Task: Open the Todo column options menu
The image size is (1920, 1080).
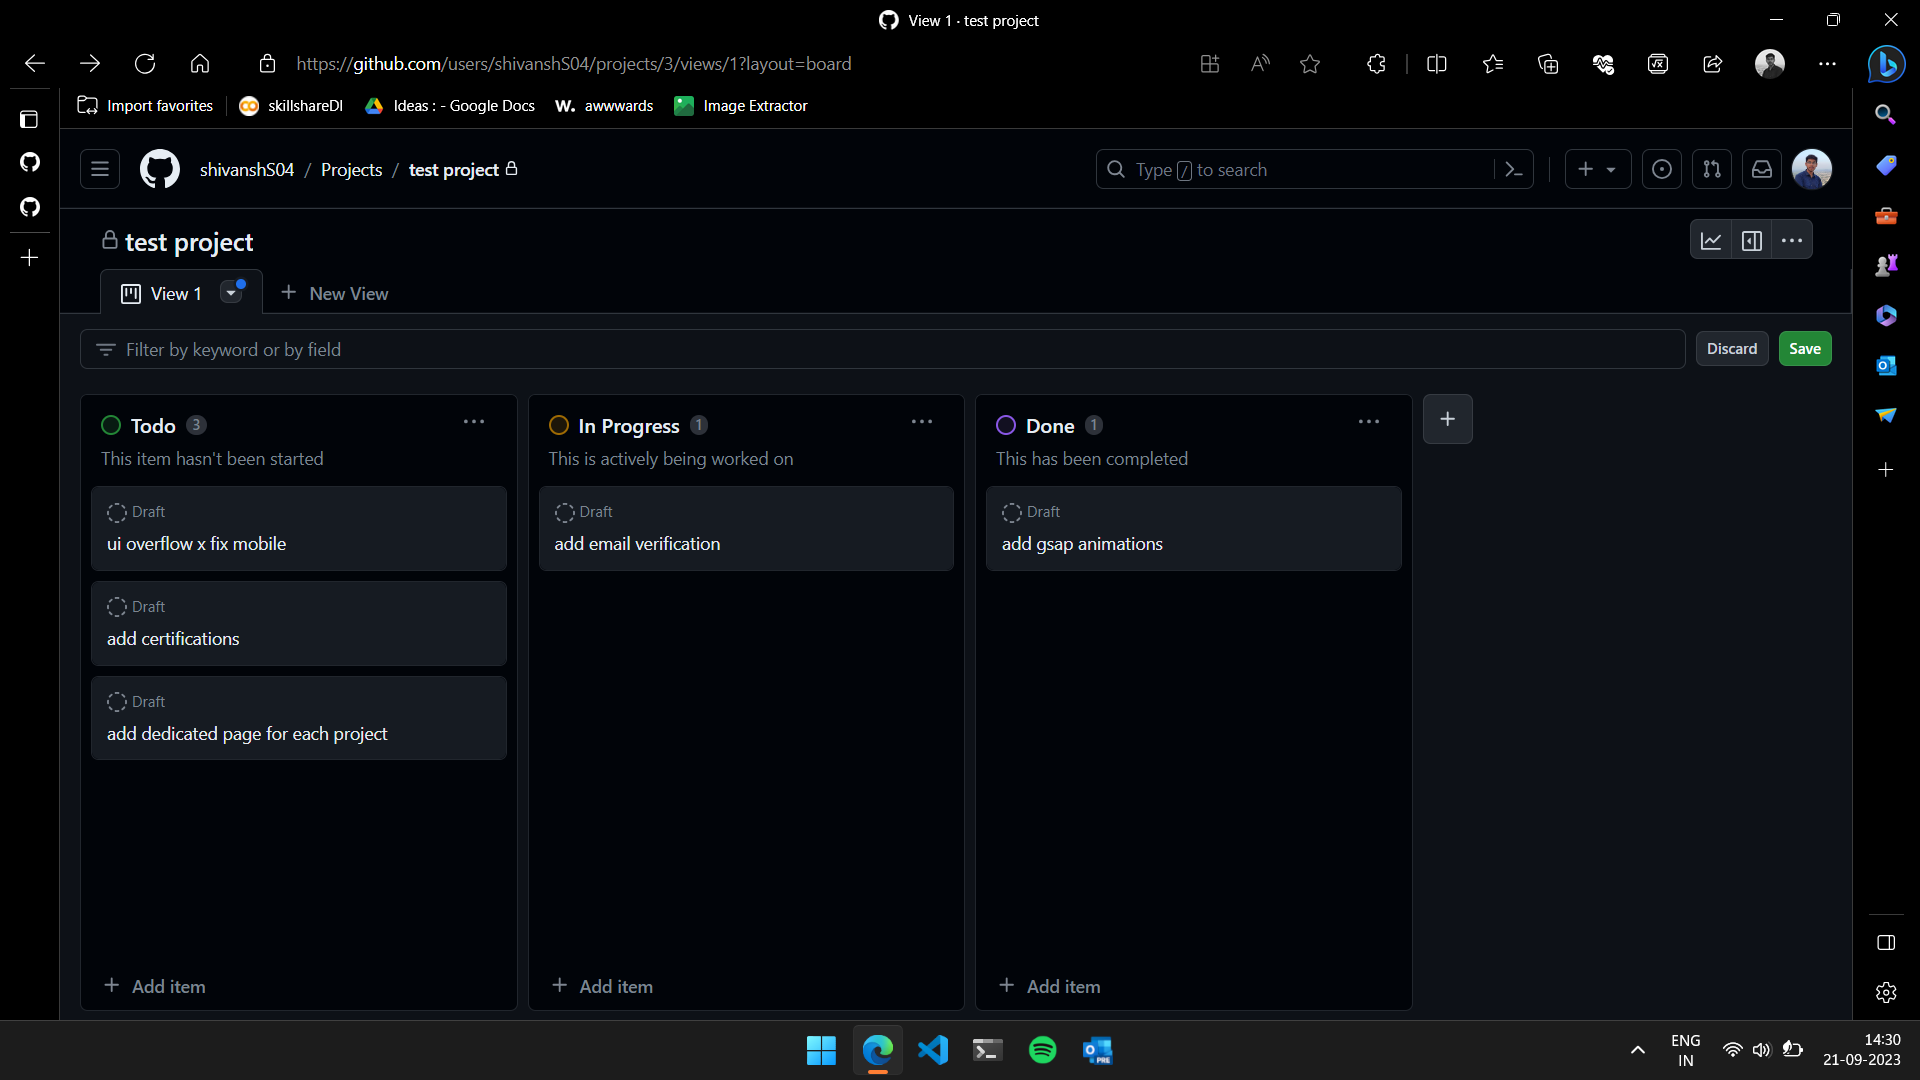Action: (x=473, y=422)
